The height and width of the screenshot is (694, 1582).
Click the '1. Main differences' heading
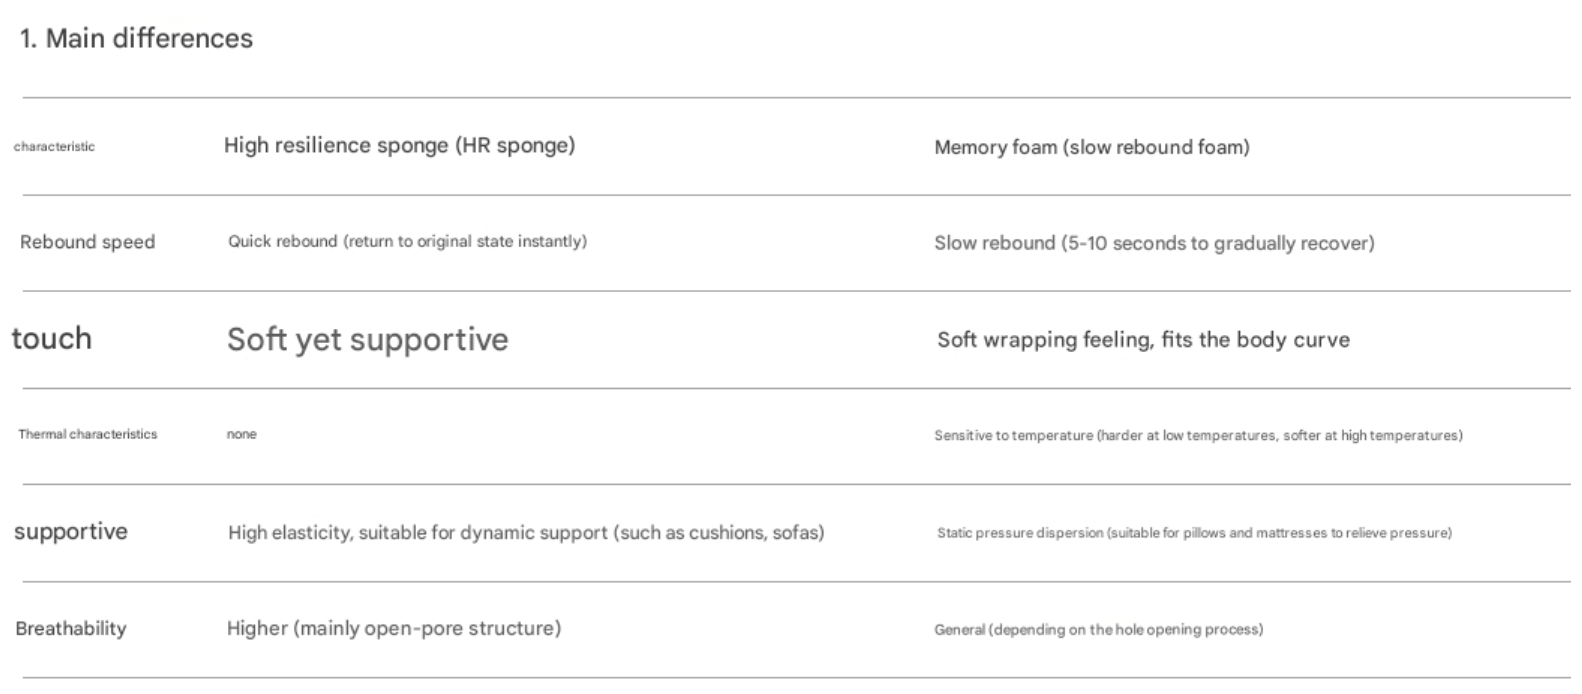point(136,39)
